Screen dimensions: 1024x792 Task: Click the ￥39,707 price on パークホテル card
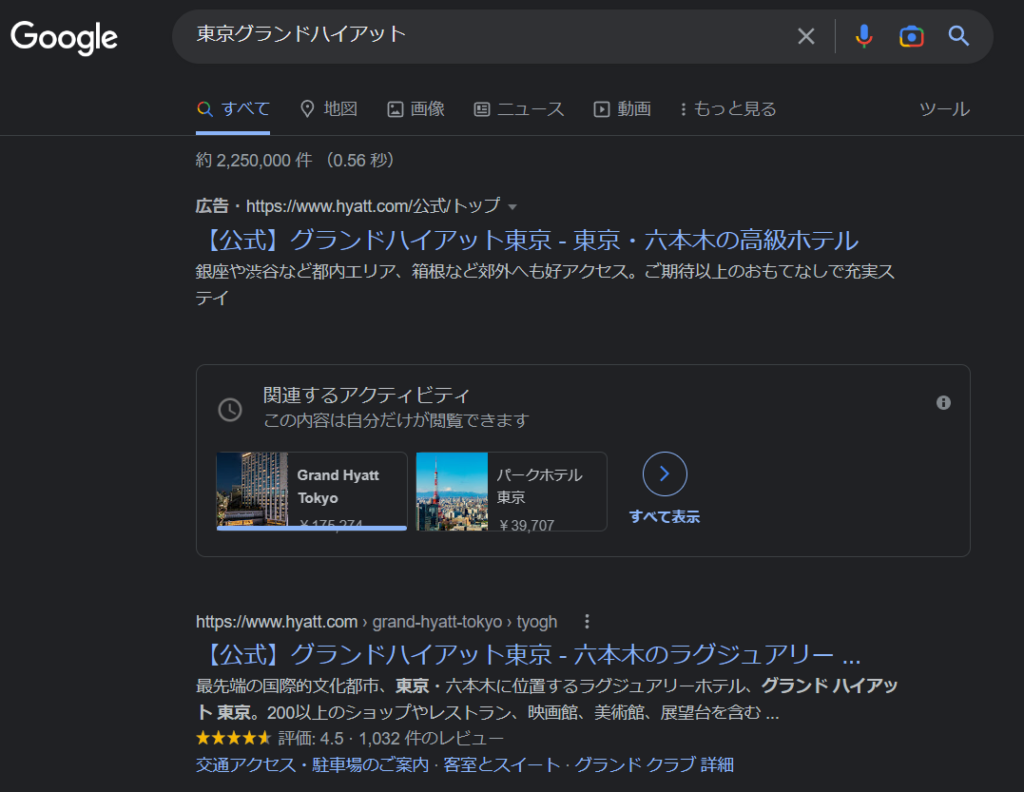tap(526, 525)
